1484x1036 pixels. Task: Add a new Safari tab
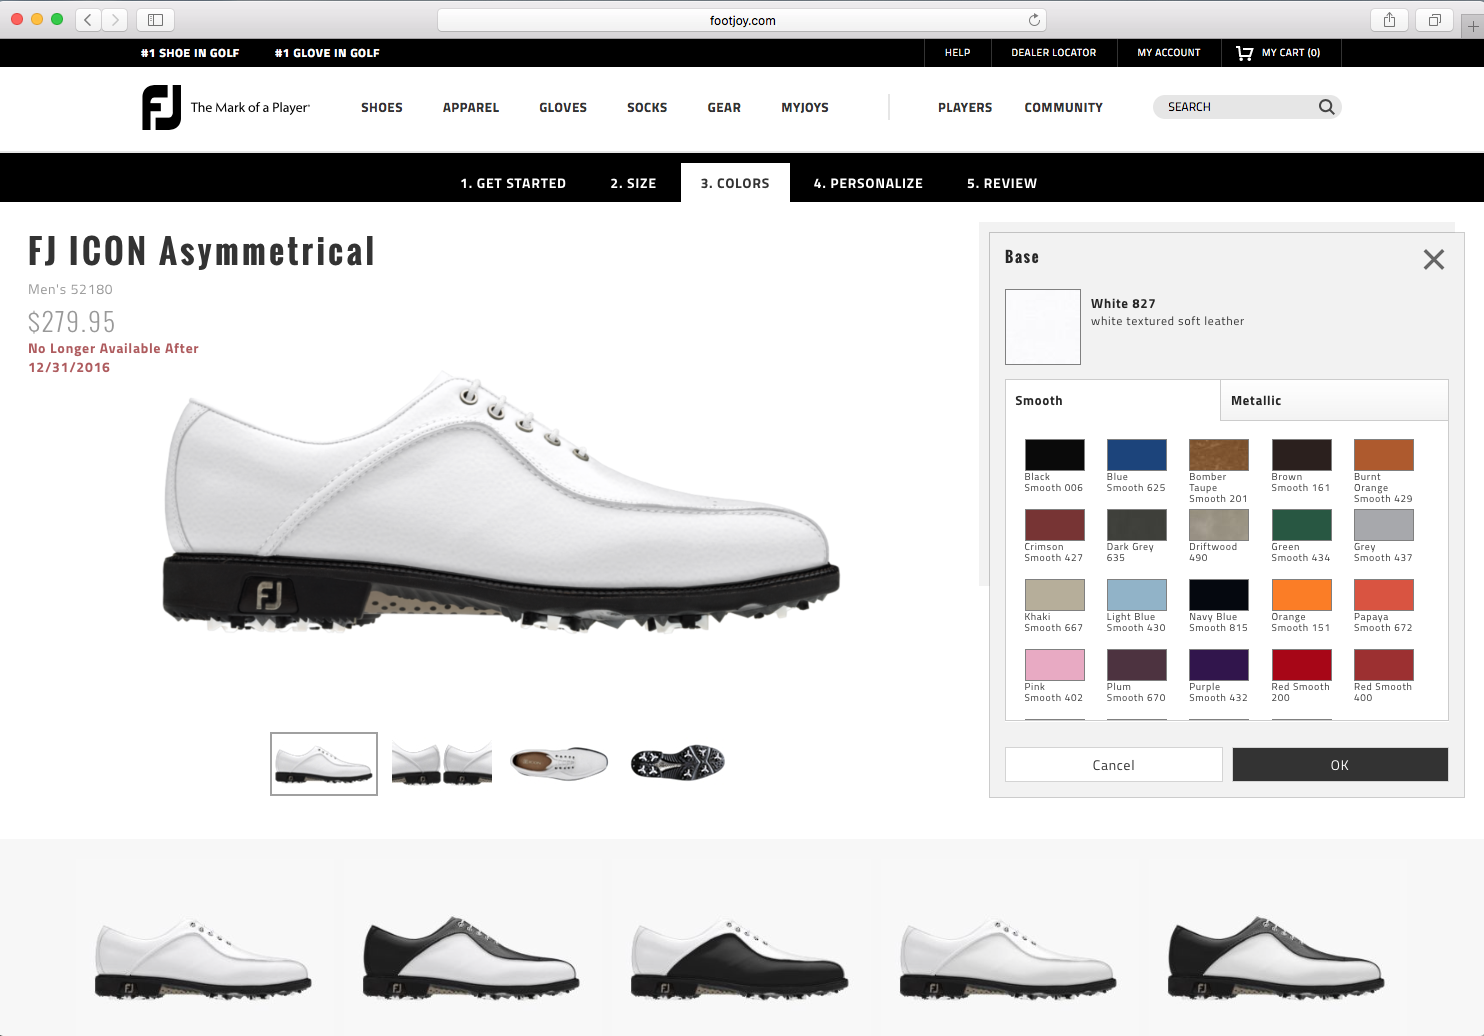1473,26
